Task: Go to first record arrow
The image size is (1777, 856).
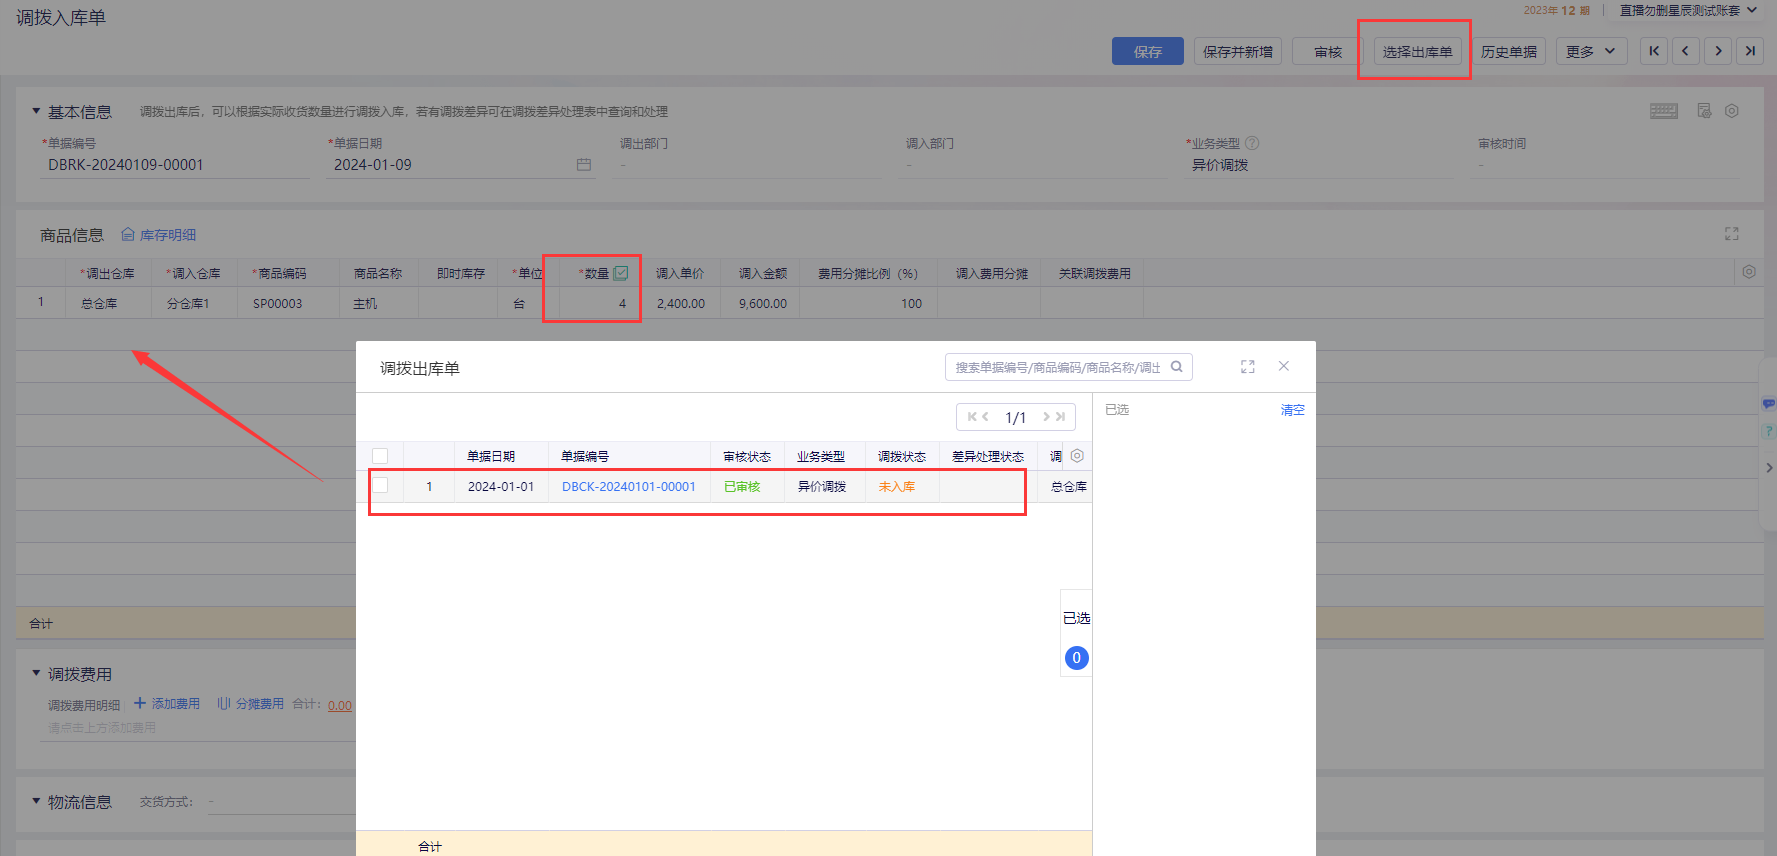Action: pyautogui.click(x=1654, y=51)
